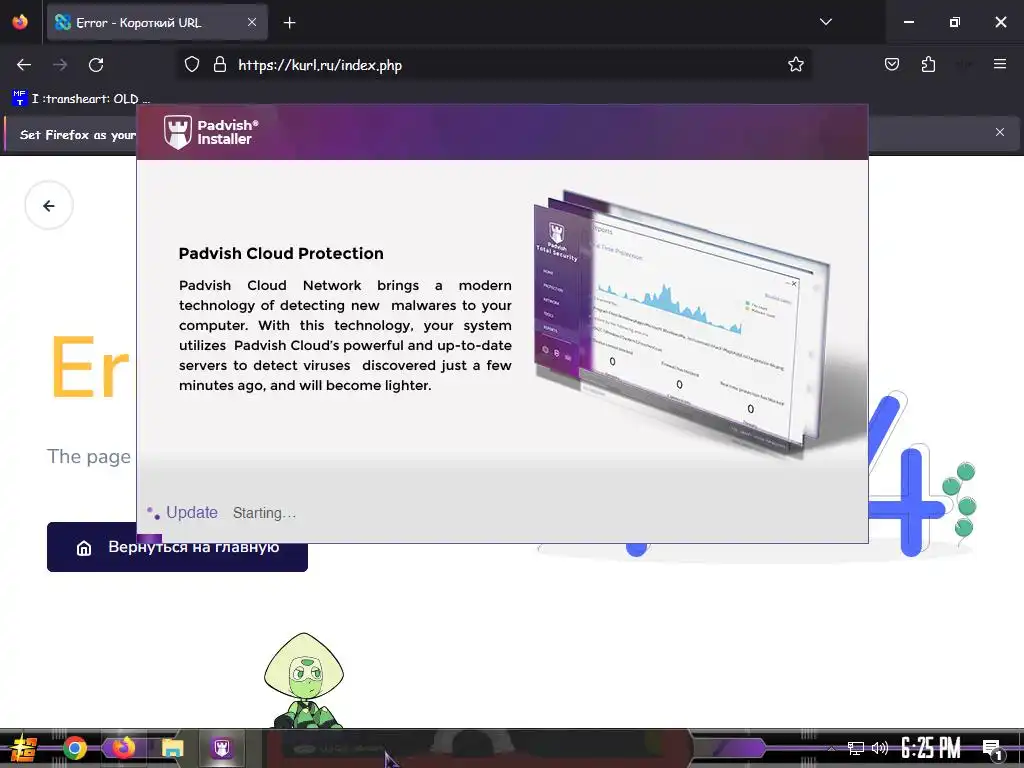Click the green Peridot desktop character

point(304,680)
